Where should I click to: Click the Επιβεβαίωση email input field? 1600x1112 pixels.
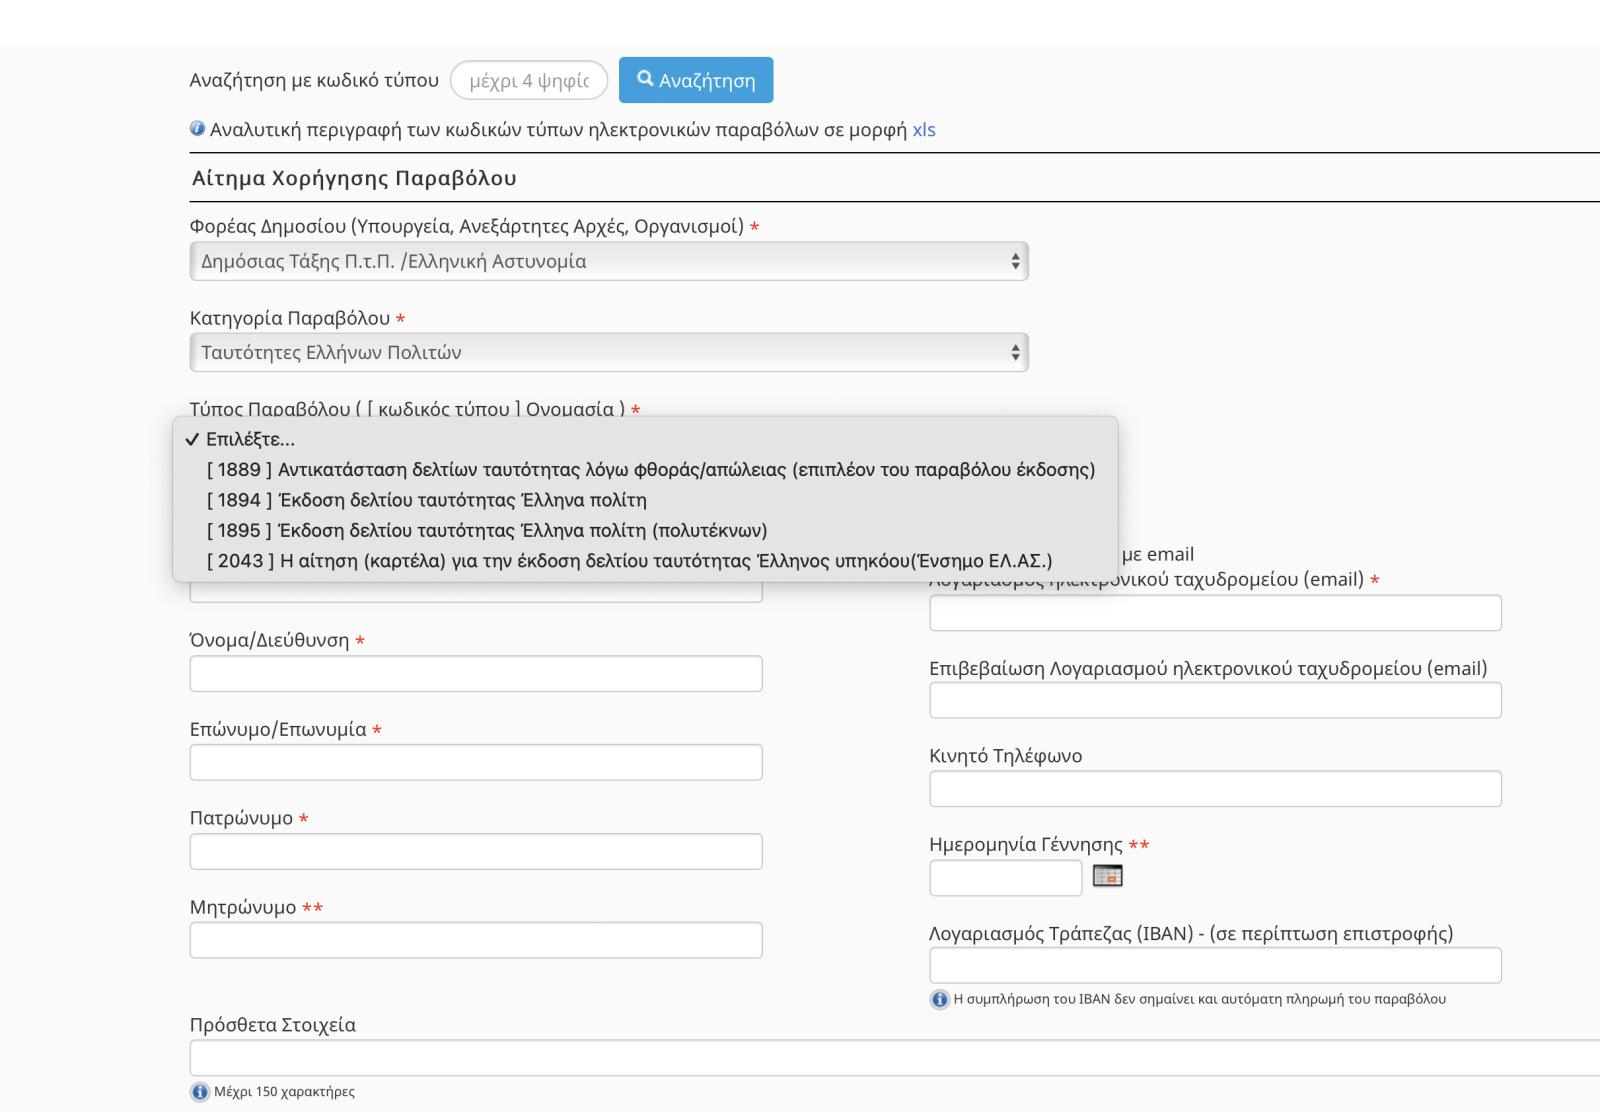[1215, 700]
